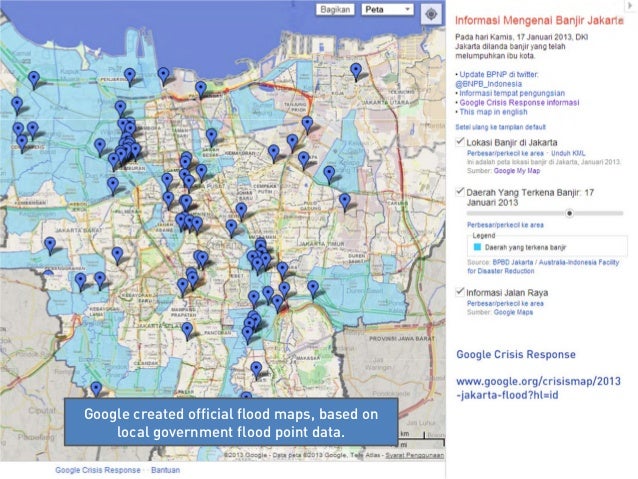
Task: Click the Ciputat map label
Action: [42, 411]
